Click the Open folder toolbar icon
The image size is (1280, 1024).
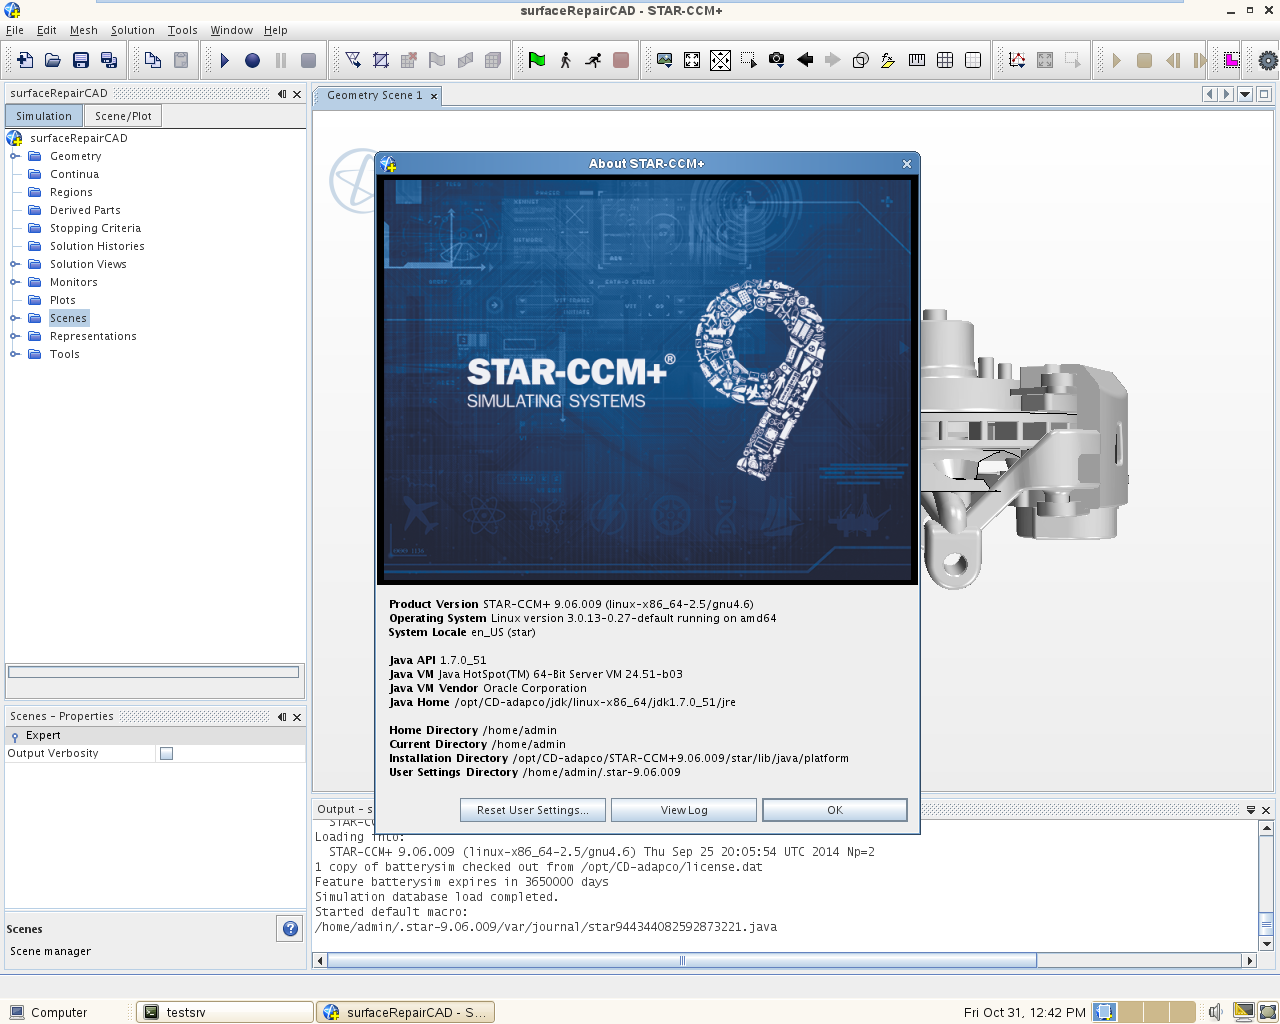(x=53, y=60)
